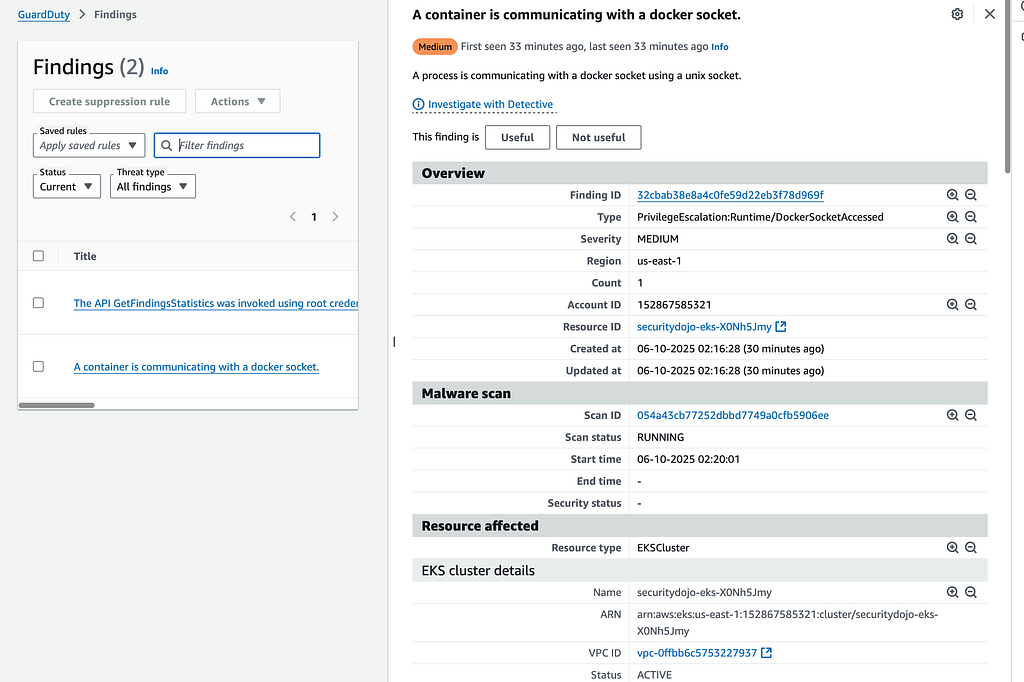Open the finding panel settings gear
The width and height of the screenshot is (1024, 682).
(957, 14)
